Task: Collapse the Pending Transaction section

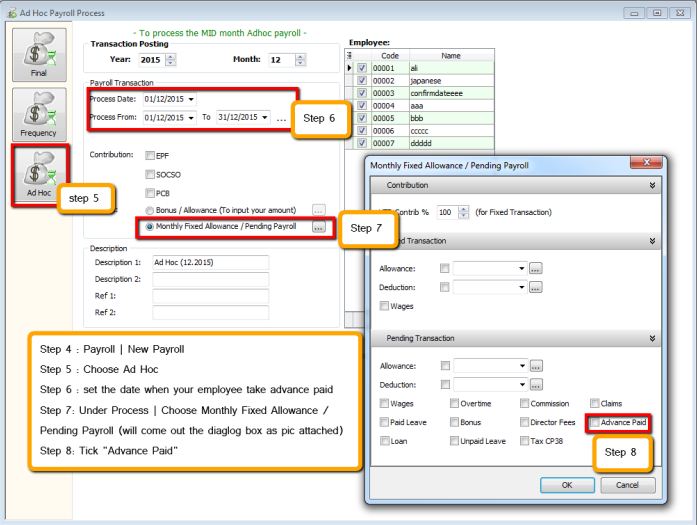Action: click(x=653, y=339)
